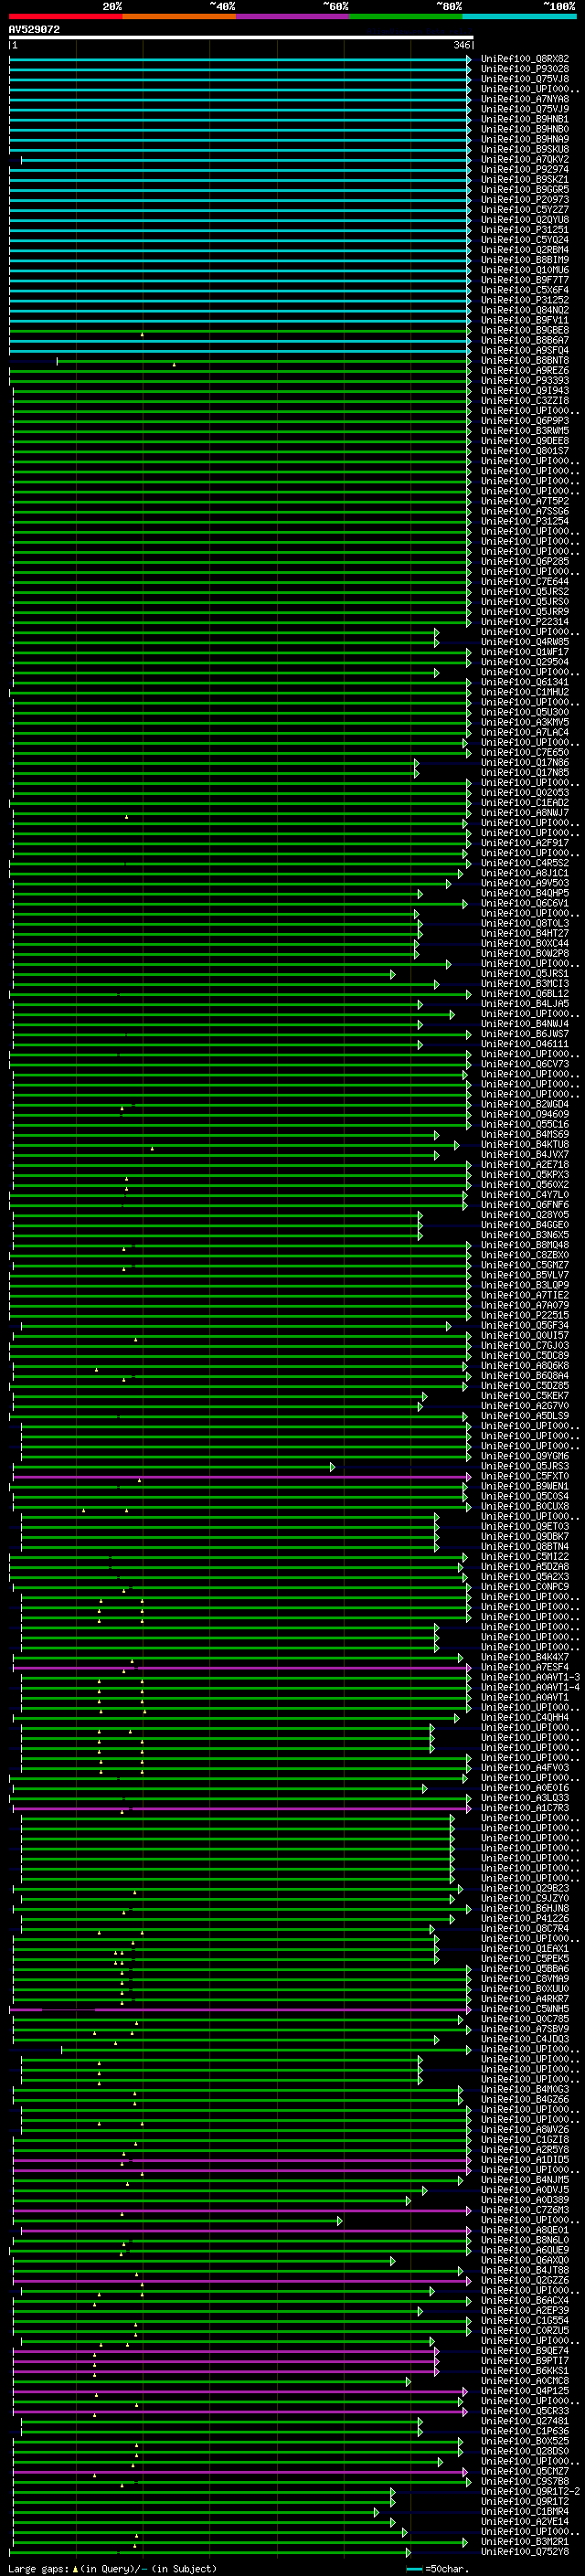Open hit UniRef100_P31252
585x2576 pixels.
[x=525, y=300]
